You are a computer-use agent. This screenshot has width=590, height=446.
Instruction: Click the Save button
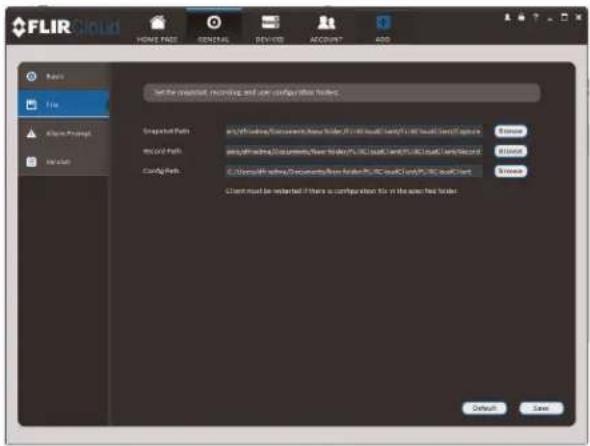point(541,408)
